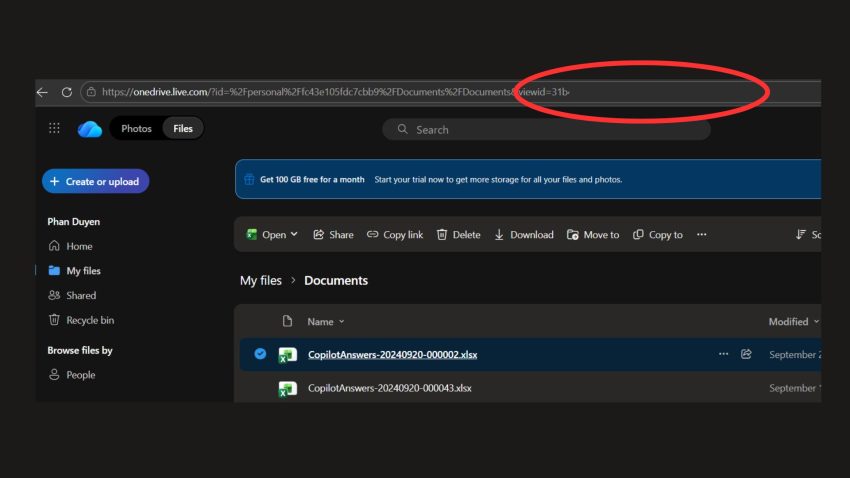Open file CopilotAnswers-20240920-000002.xlsx
The height and width of the screenshot is (478, 850).
[392, 354]
